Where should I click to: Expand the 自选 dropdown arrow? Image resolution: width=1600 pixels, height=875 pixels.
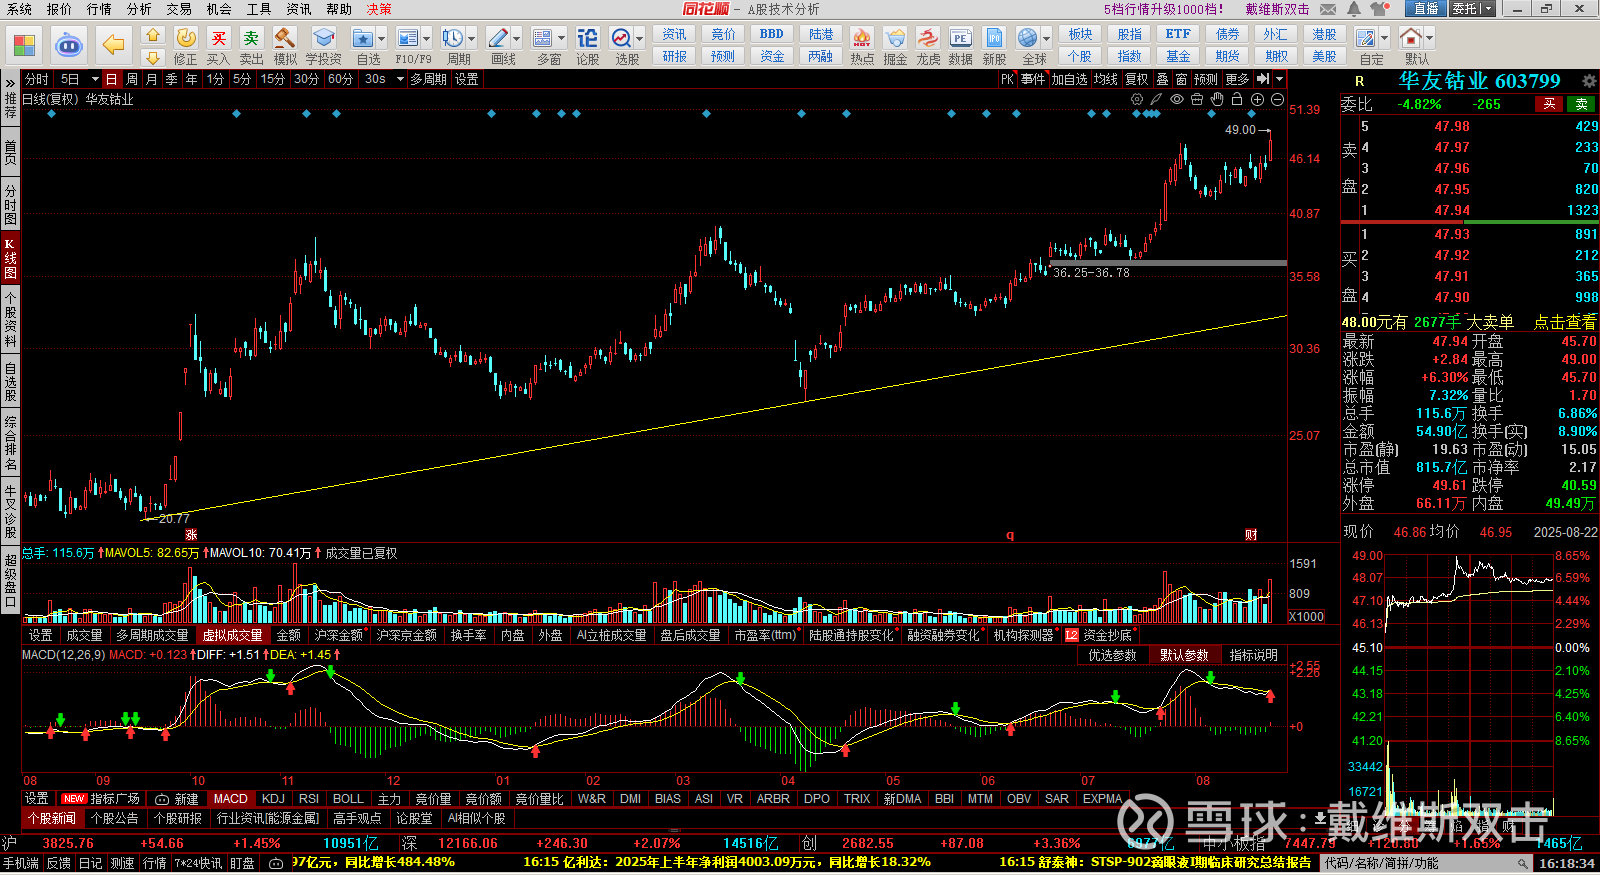(x=382, y=39)
